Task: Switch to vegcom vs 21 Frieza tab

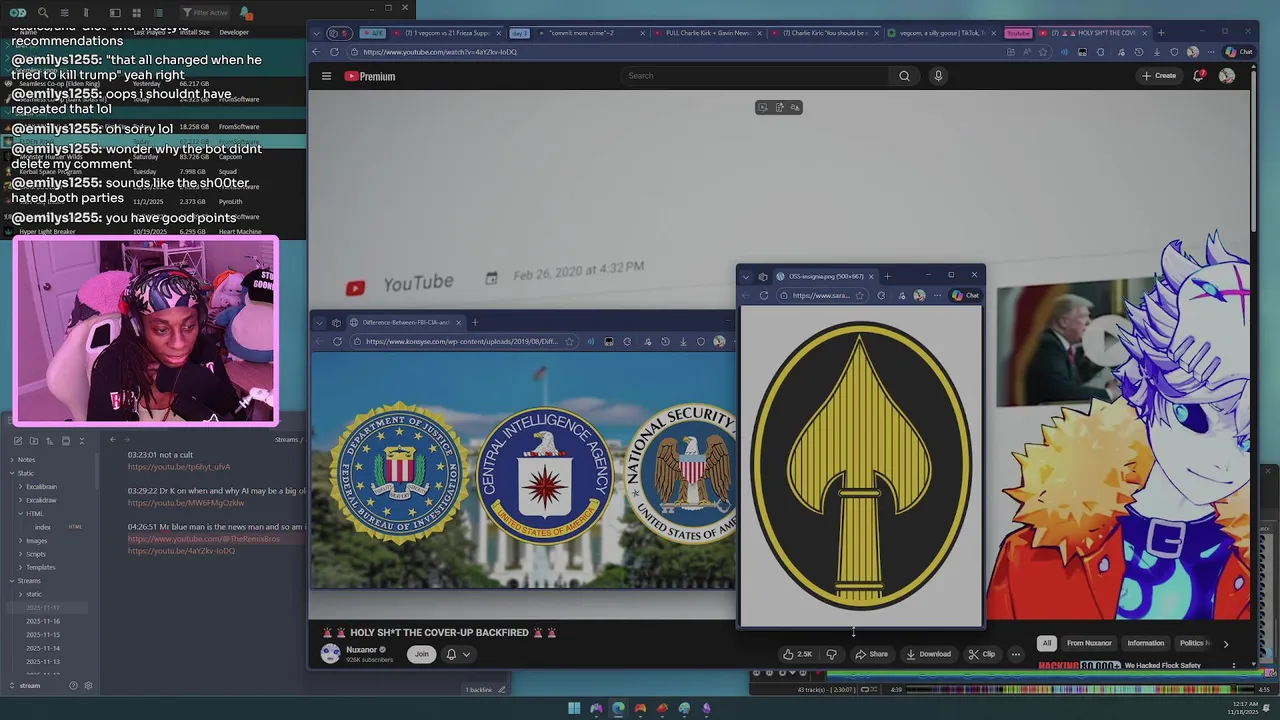Action: 447,33
